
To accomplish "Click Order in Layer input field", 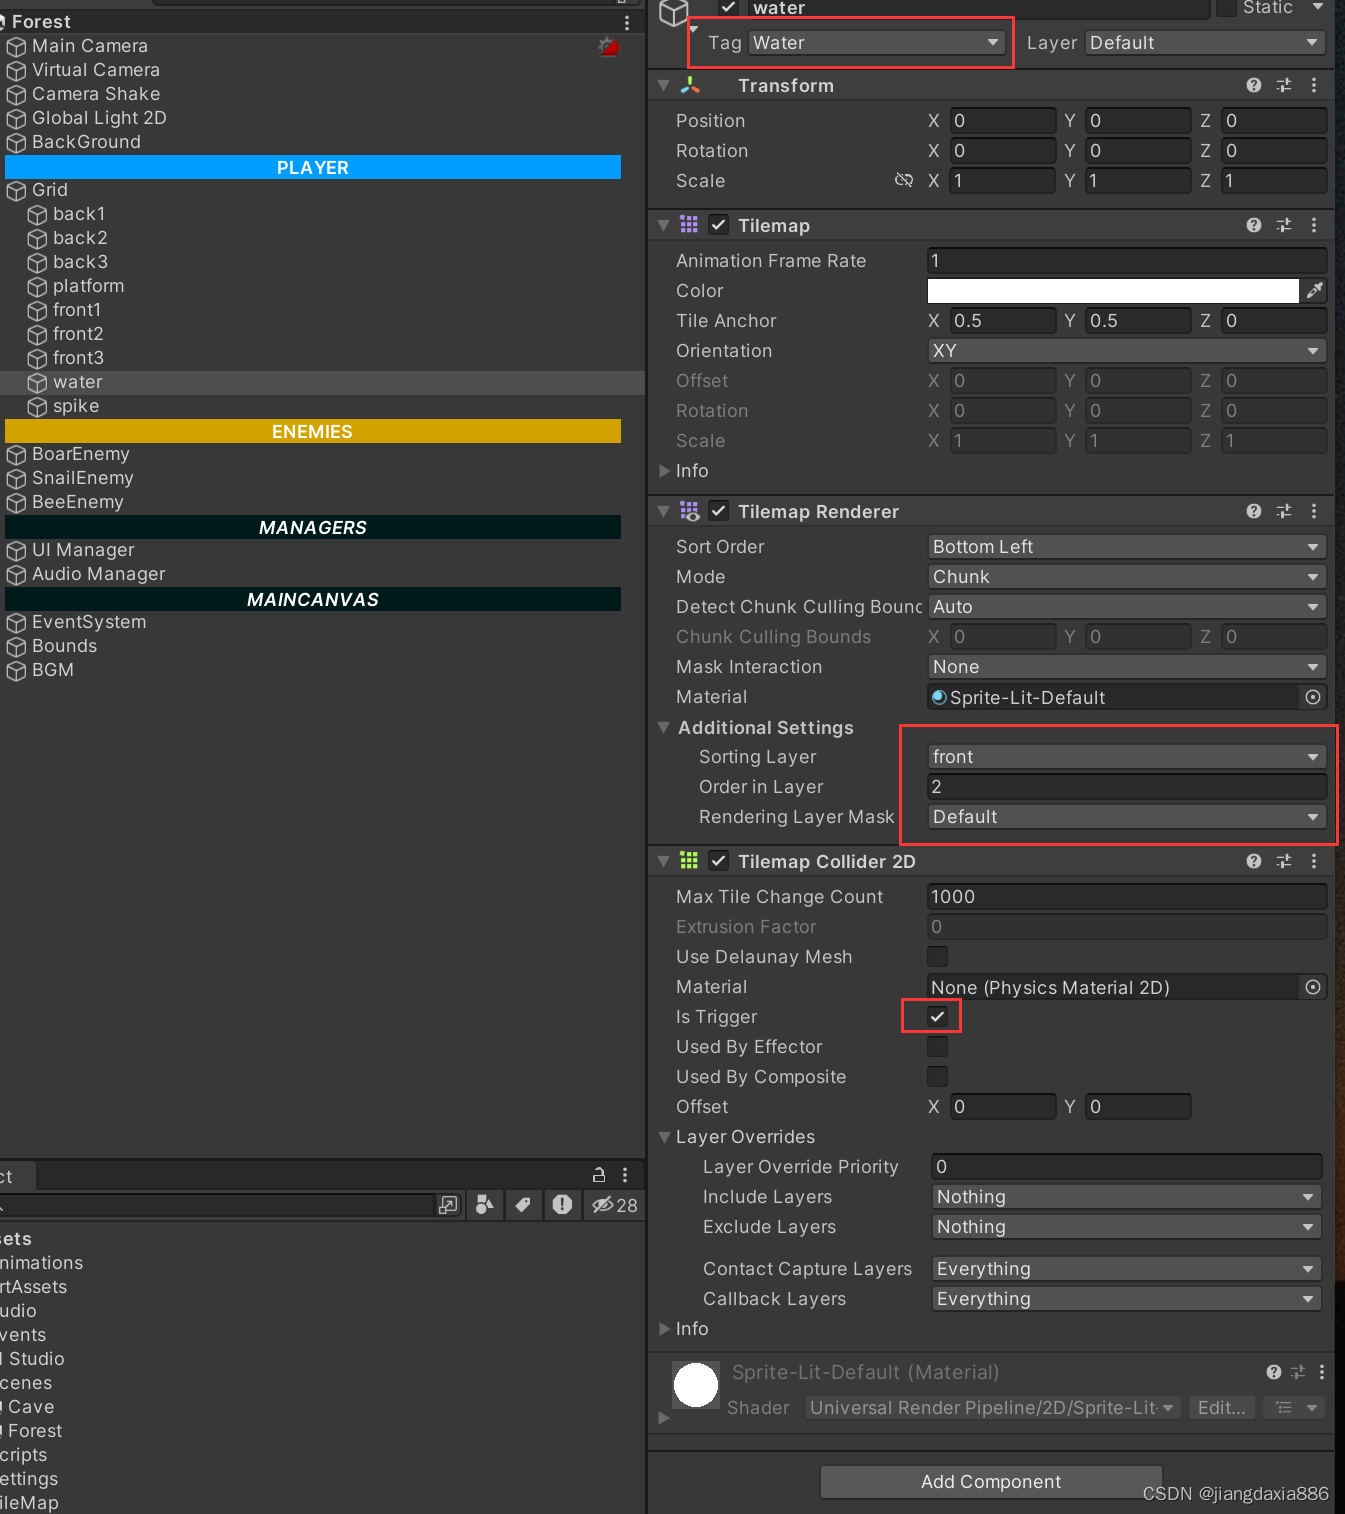I will pos(1127,787).
